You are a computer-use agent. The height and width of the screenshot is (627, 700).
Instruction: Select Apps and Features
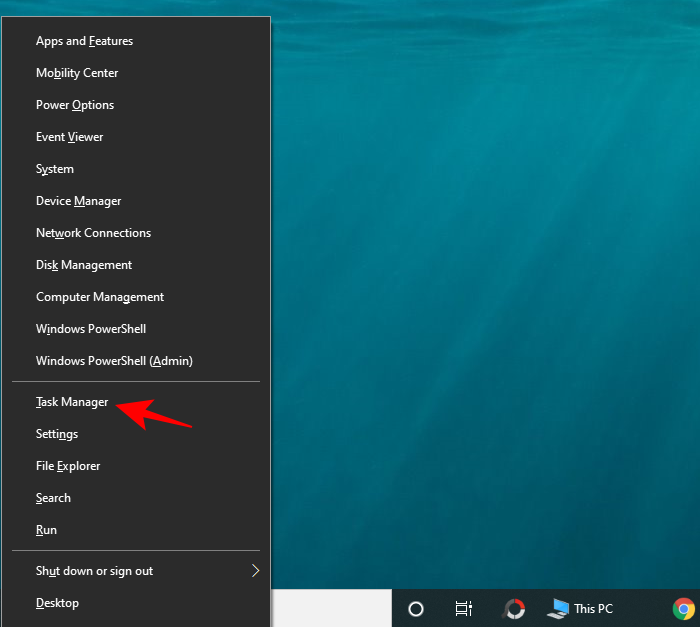[84, 41]
